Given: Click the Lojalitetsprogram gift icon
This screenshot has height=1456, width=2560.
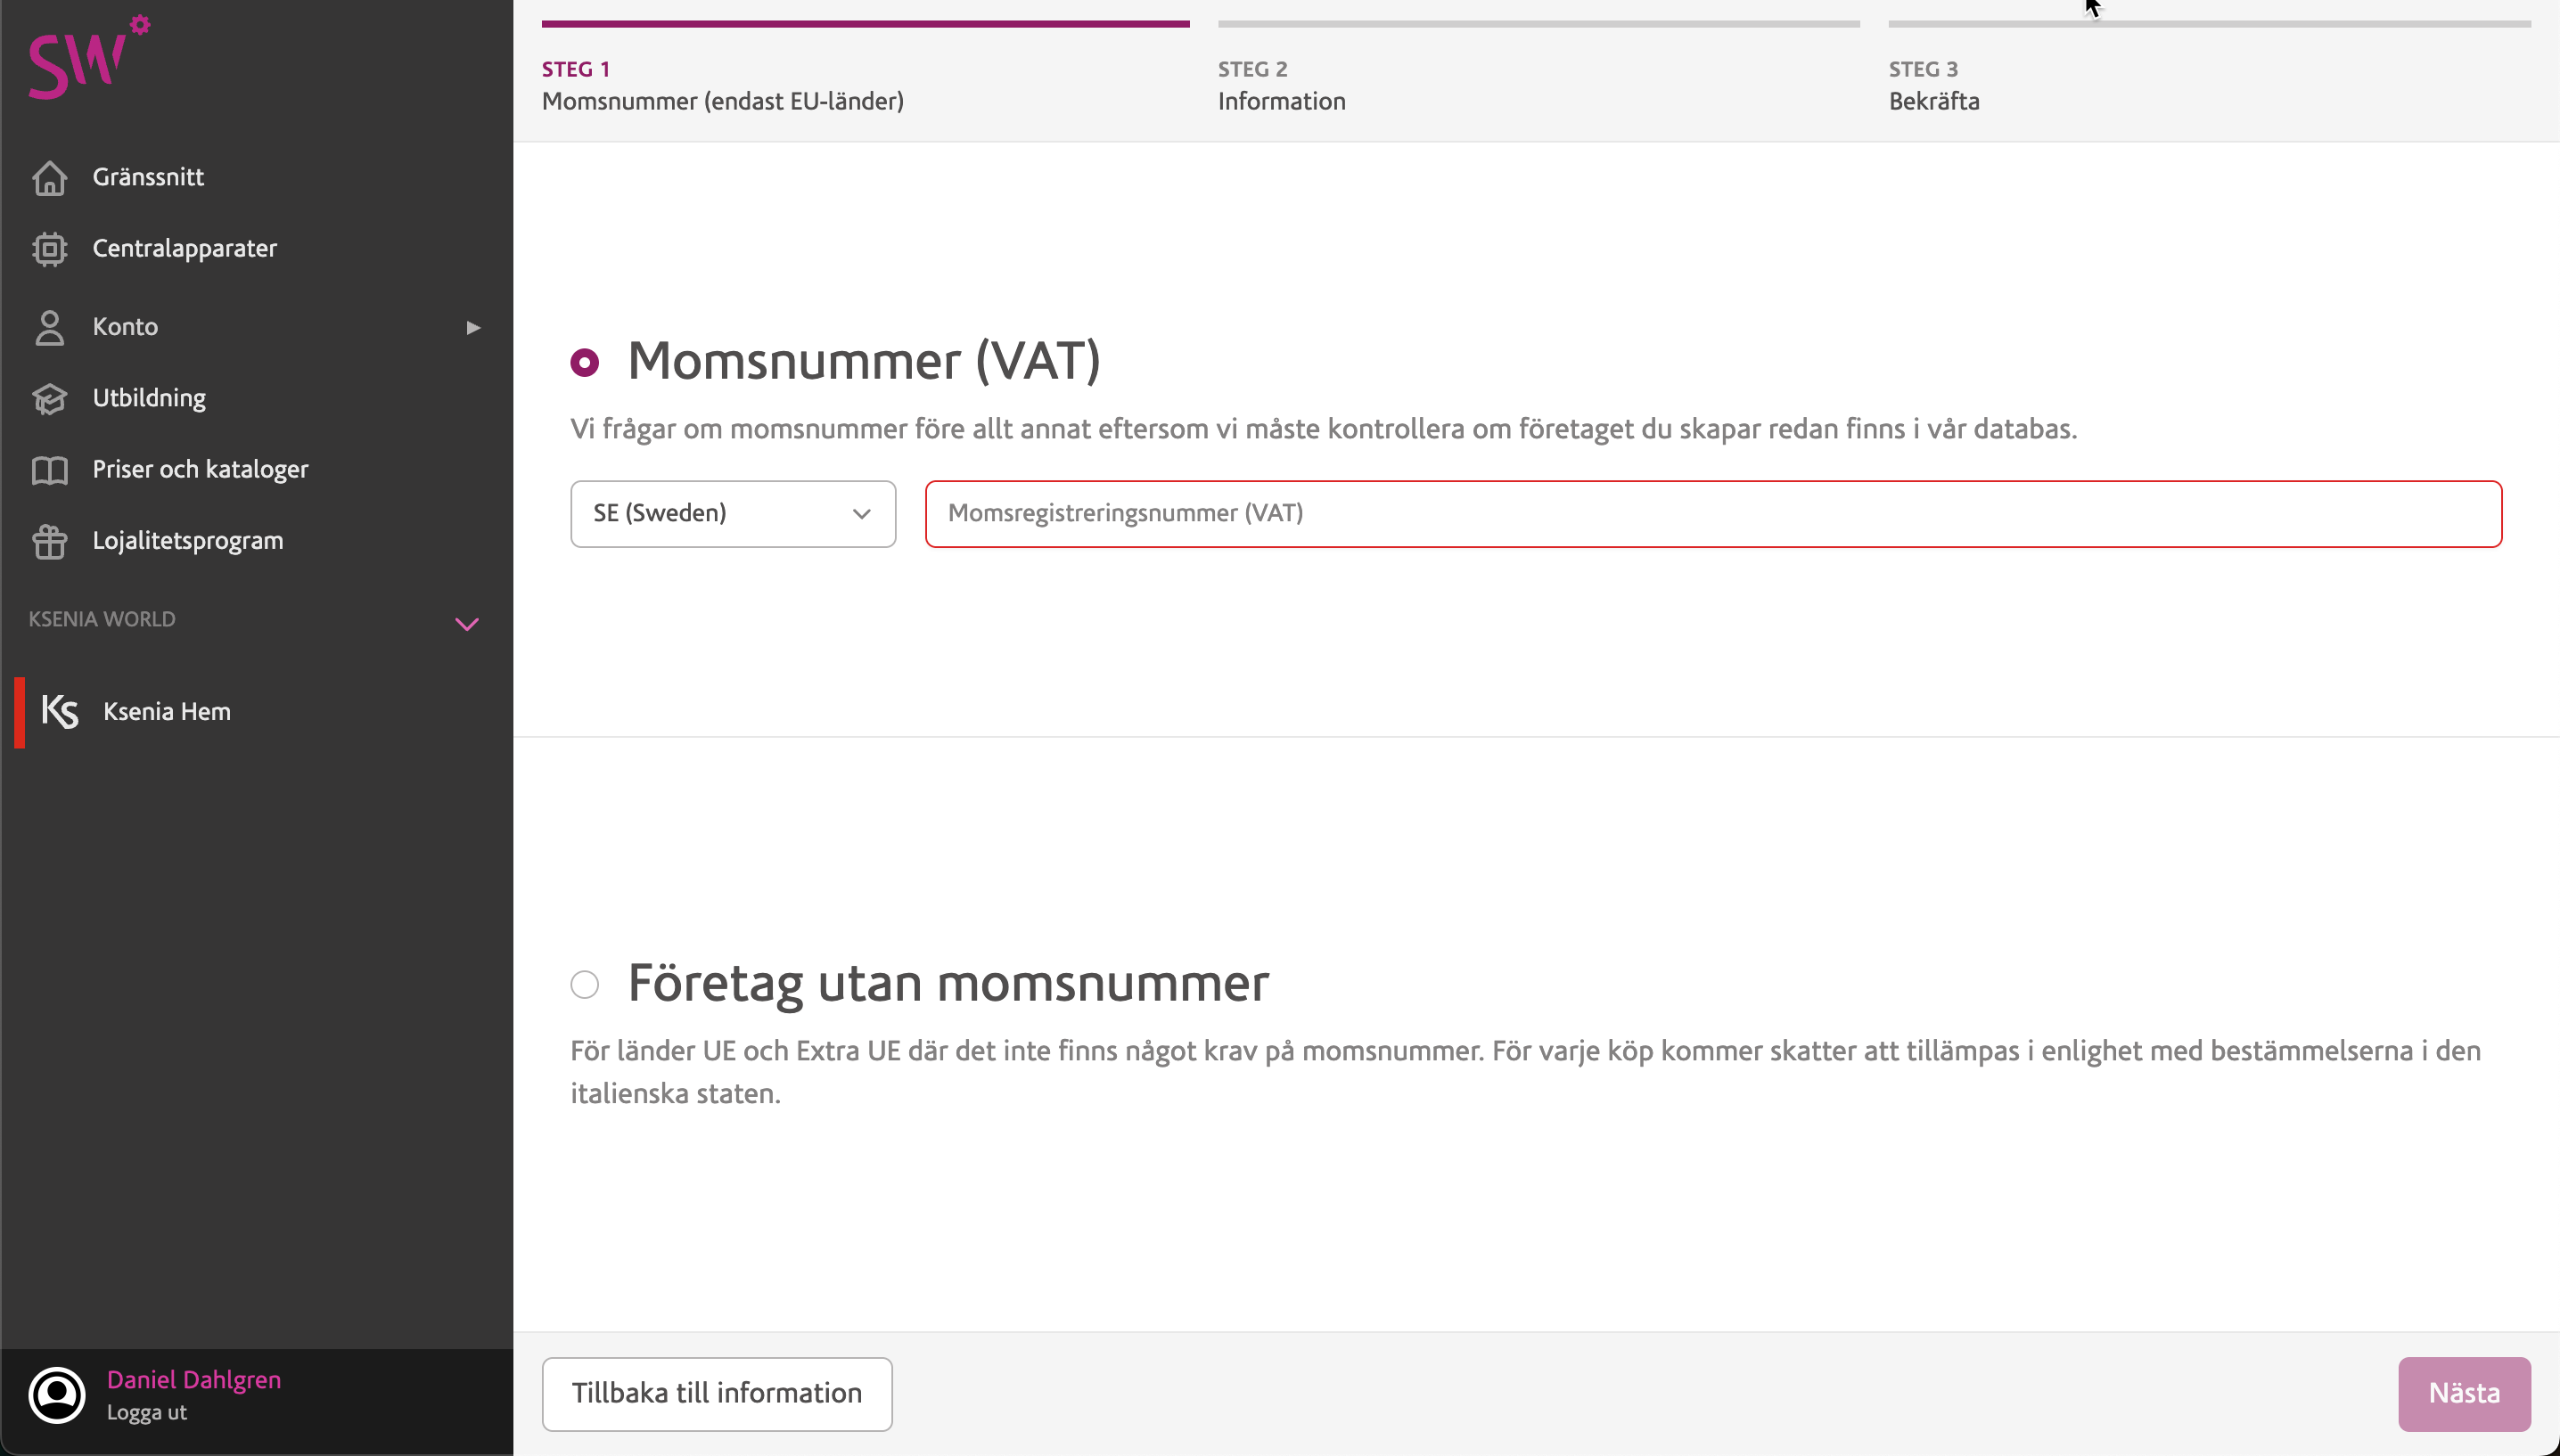Looking at the screenshot, I should (x=49, y=541).
